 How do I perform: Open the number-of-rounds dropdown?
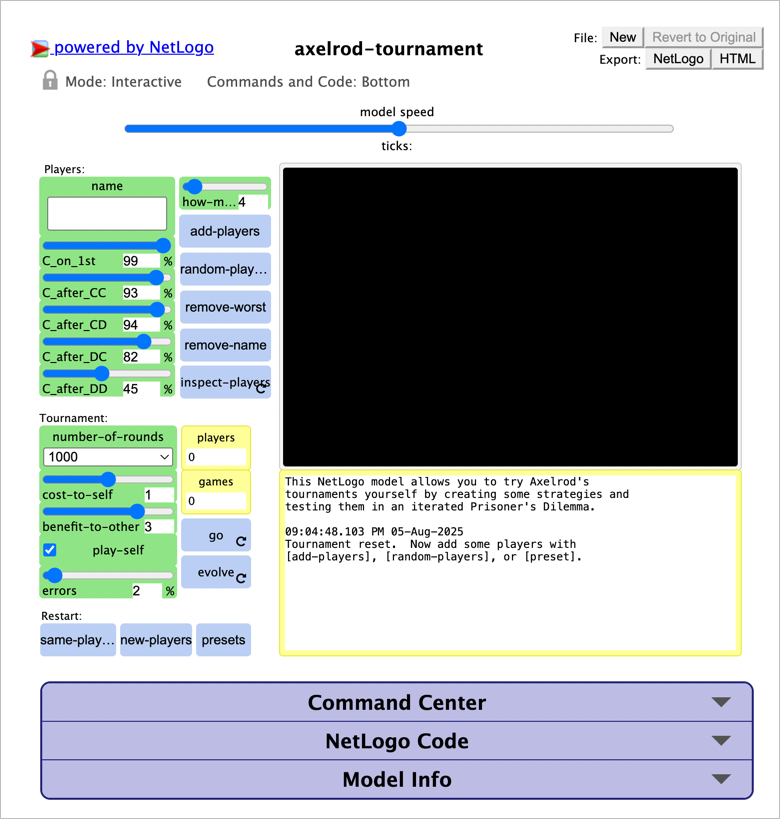108,457
